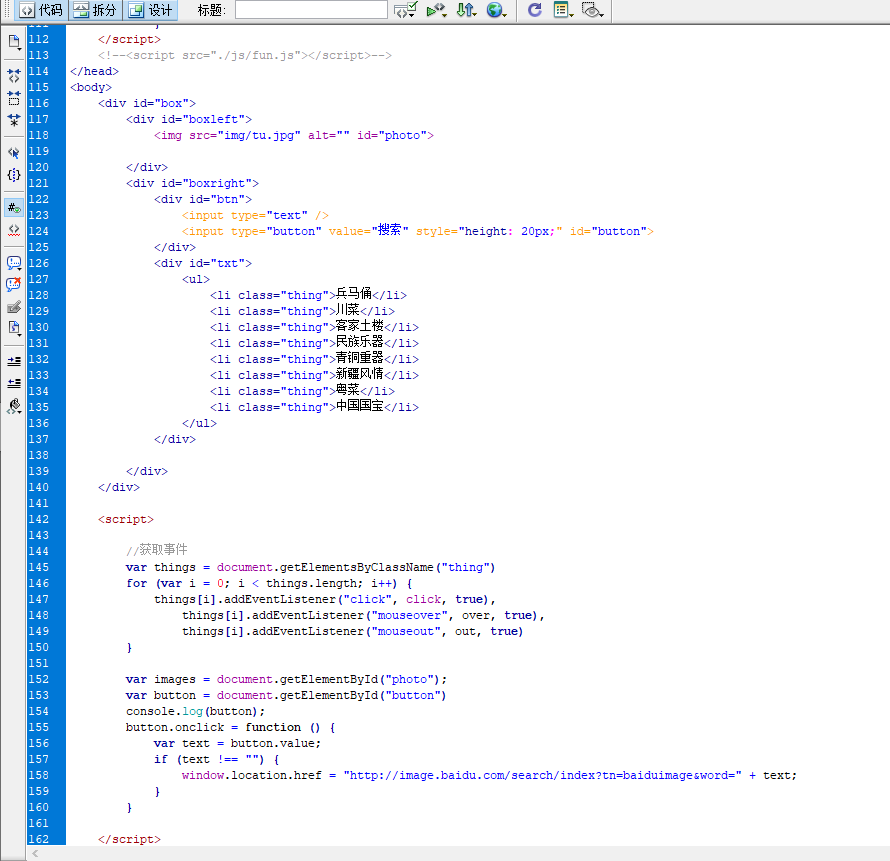
Task: Toggle highlight invalid code
Action: 14,230
